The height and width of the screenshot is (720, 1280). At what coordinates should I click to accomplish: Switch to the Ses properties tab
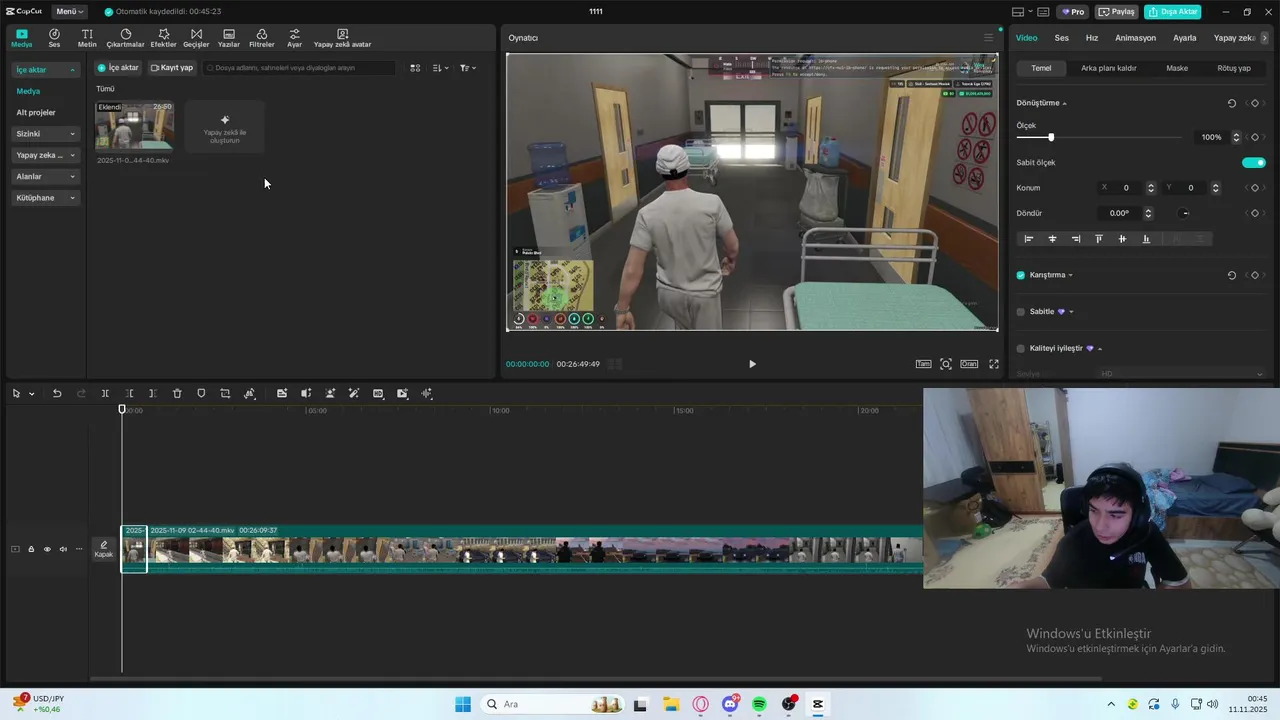[x=1061, y=38]
